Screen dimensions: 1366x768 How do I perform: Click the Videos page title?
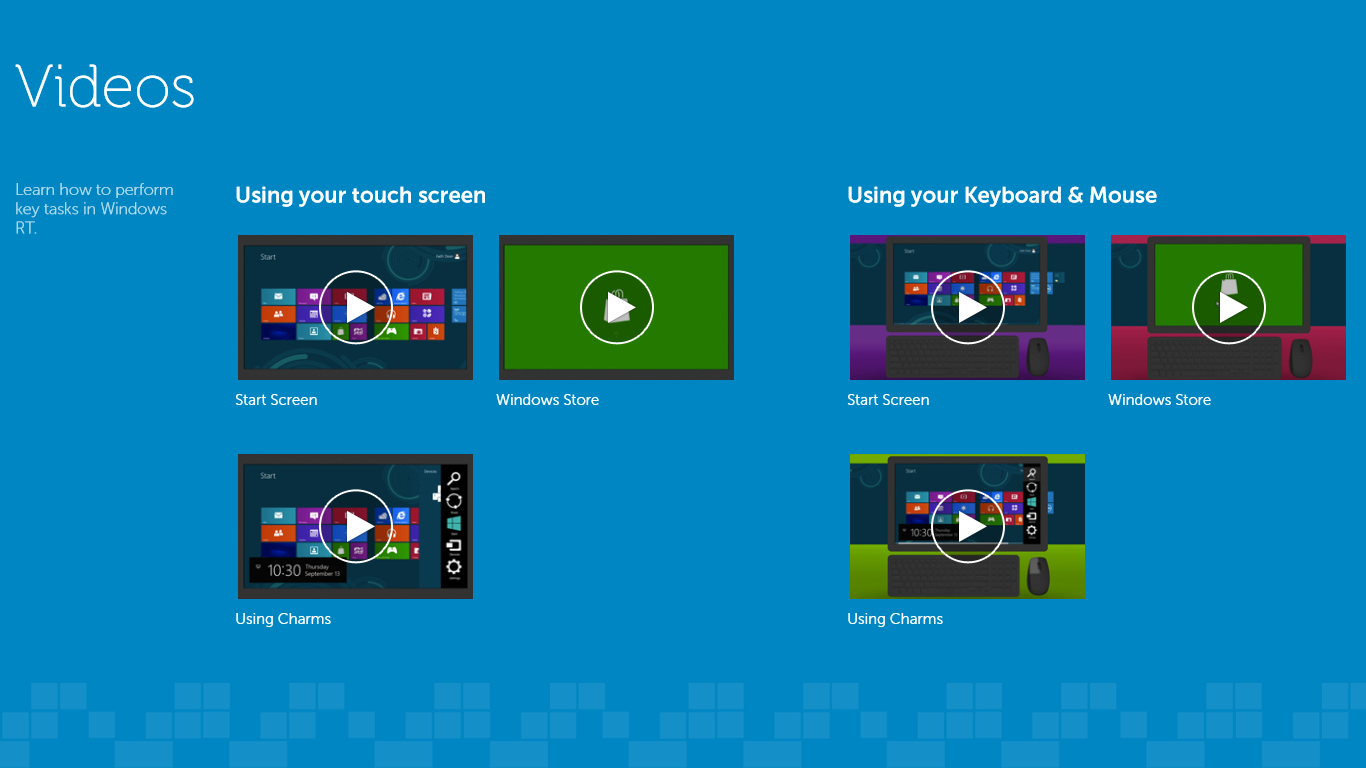click(x=105, y=86)
